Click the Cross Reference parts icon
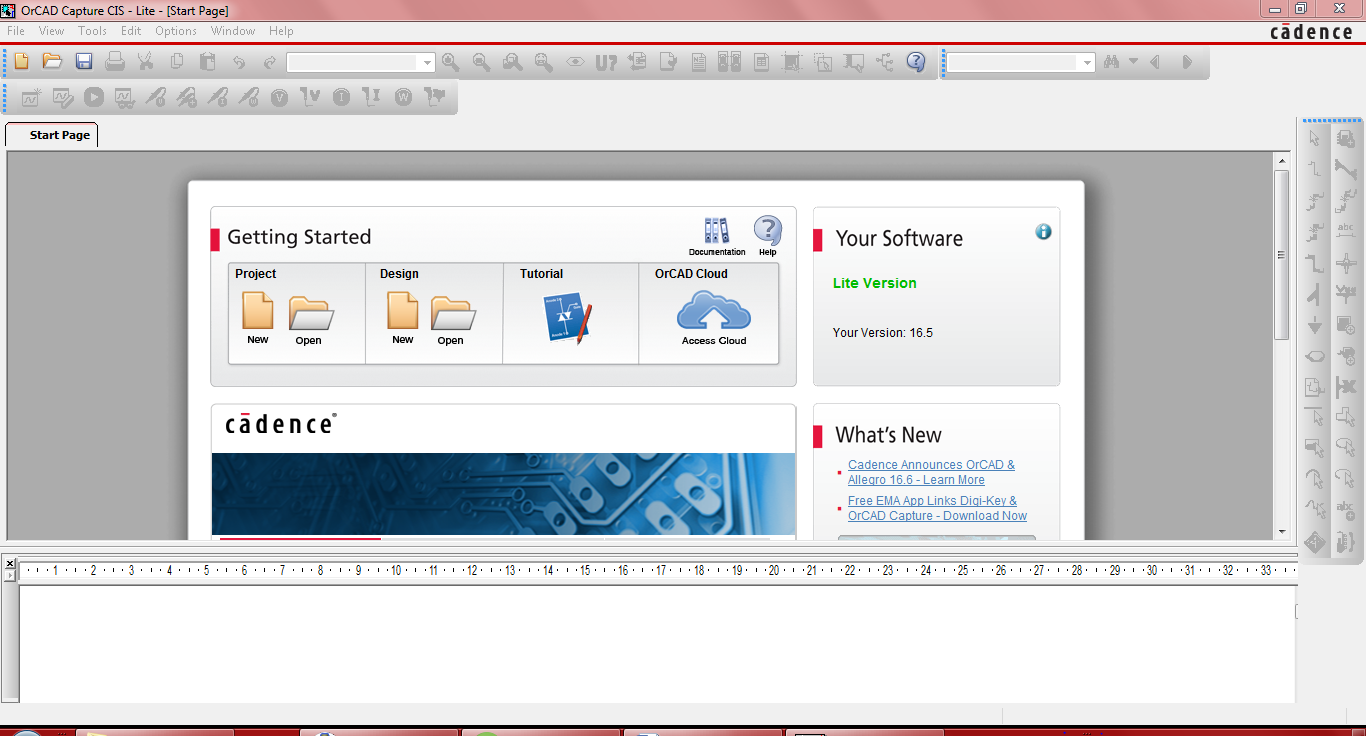 click(x=729, y=62)
